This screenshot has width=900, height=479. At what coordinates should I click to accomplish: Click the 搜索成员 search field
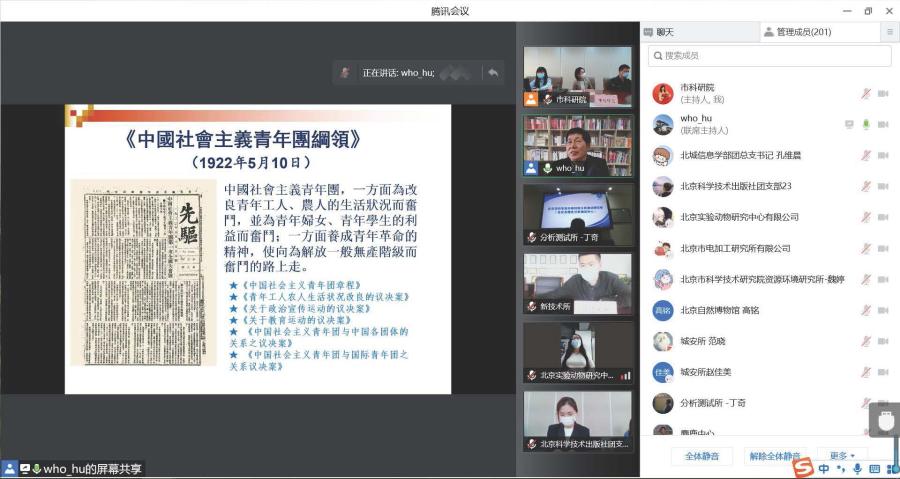coord(769,56)
